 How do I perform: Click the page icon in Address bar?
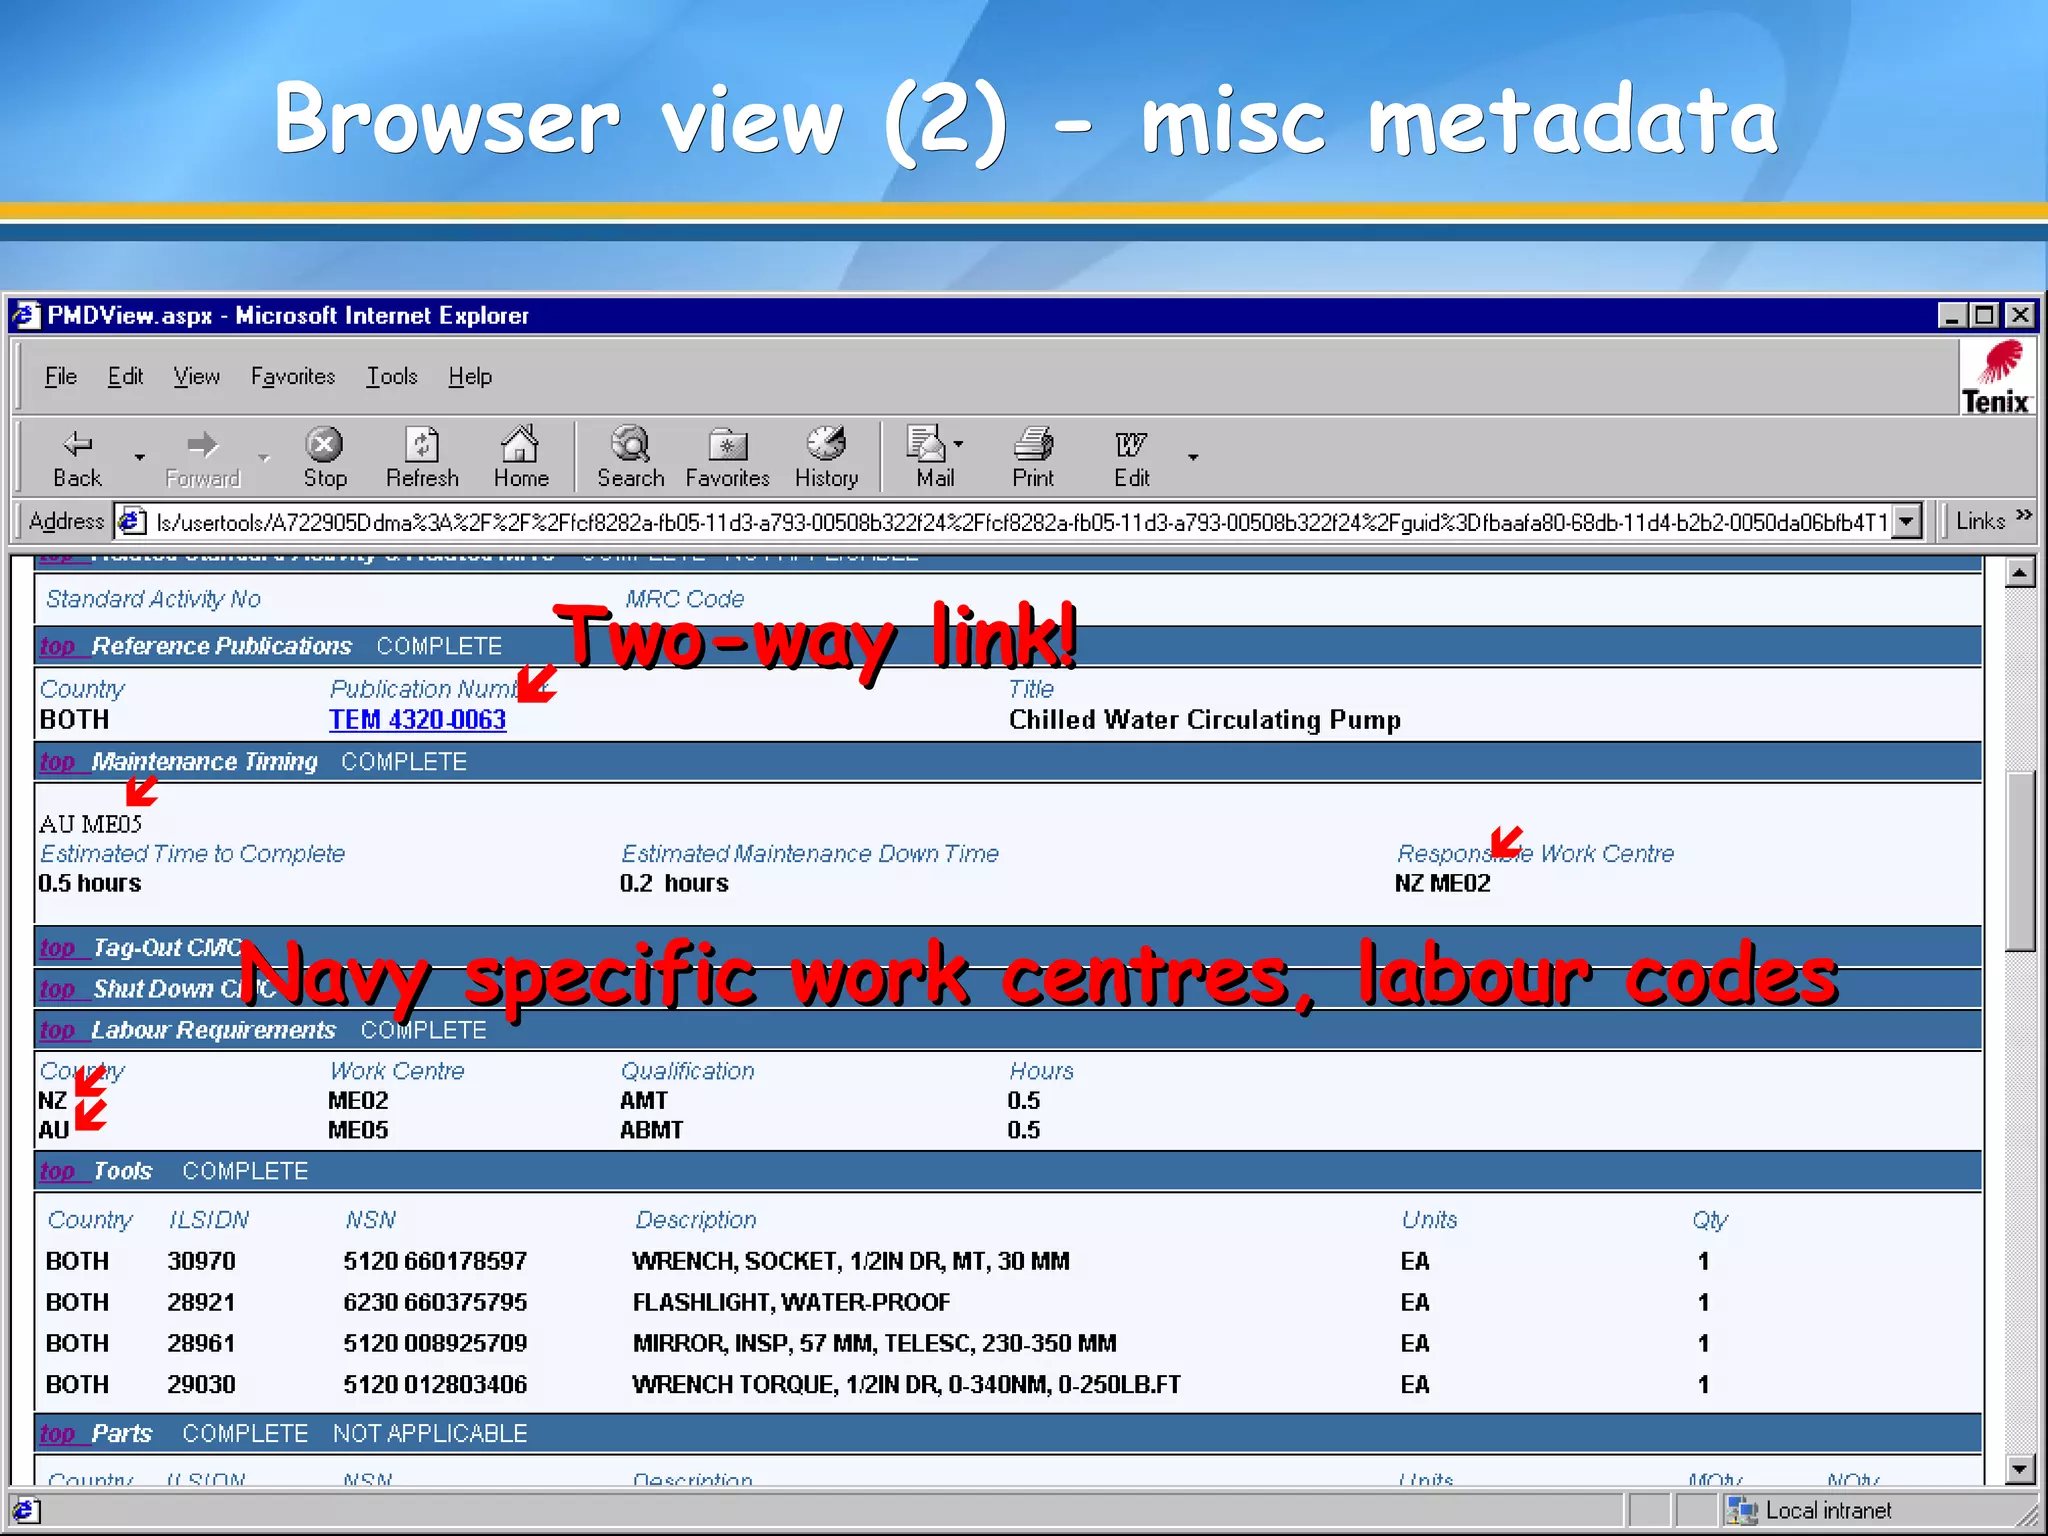pos(131,521)
